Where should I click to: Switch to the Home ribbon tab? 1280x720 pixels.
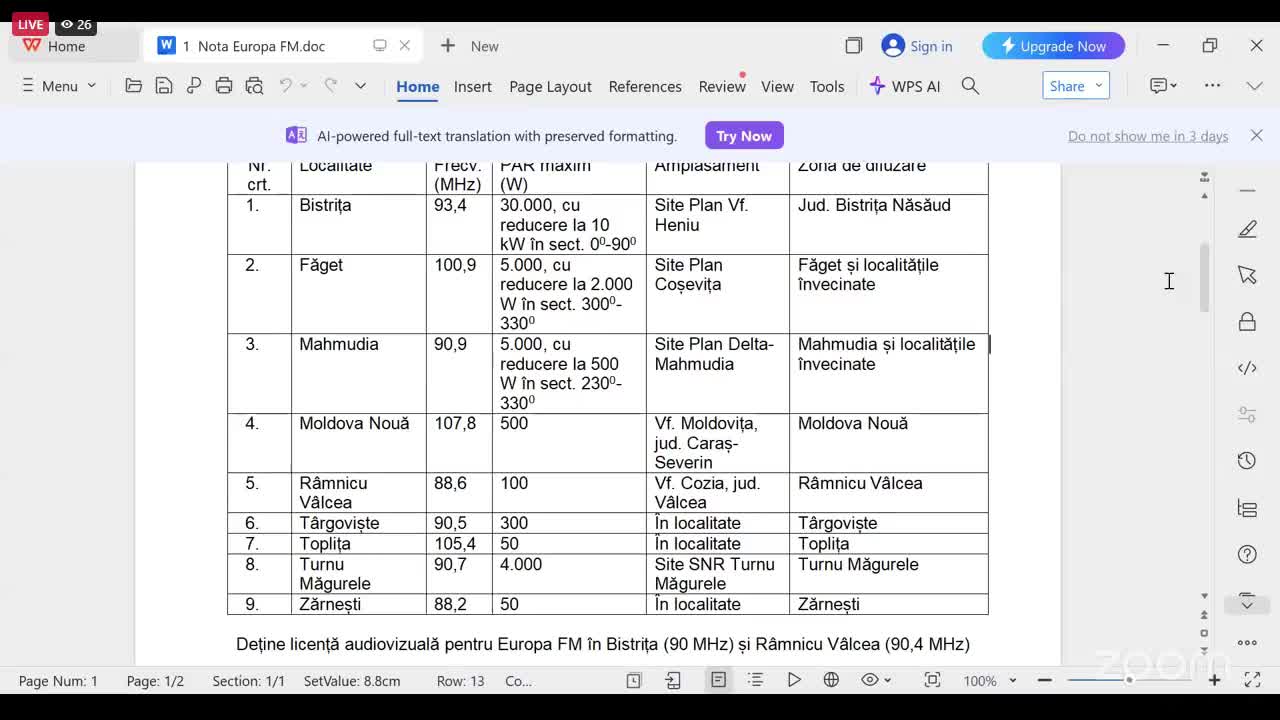click(x=417, y=86)
